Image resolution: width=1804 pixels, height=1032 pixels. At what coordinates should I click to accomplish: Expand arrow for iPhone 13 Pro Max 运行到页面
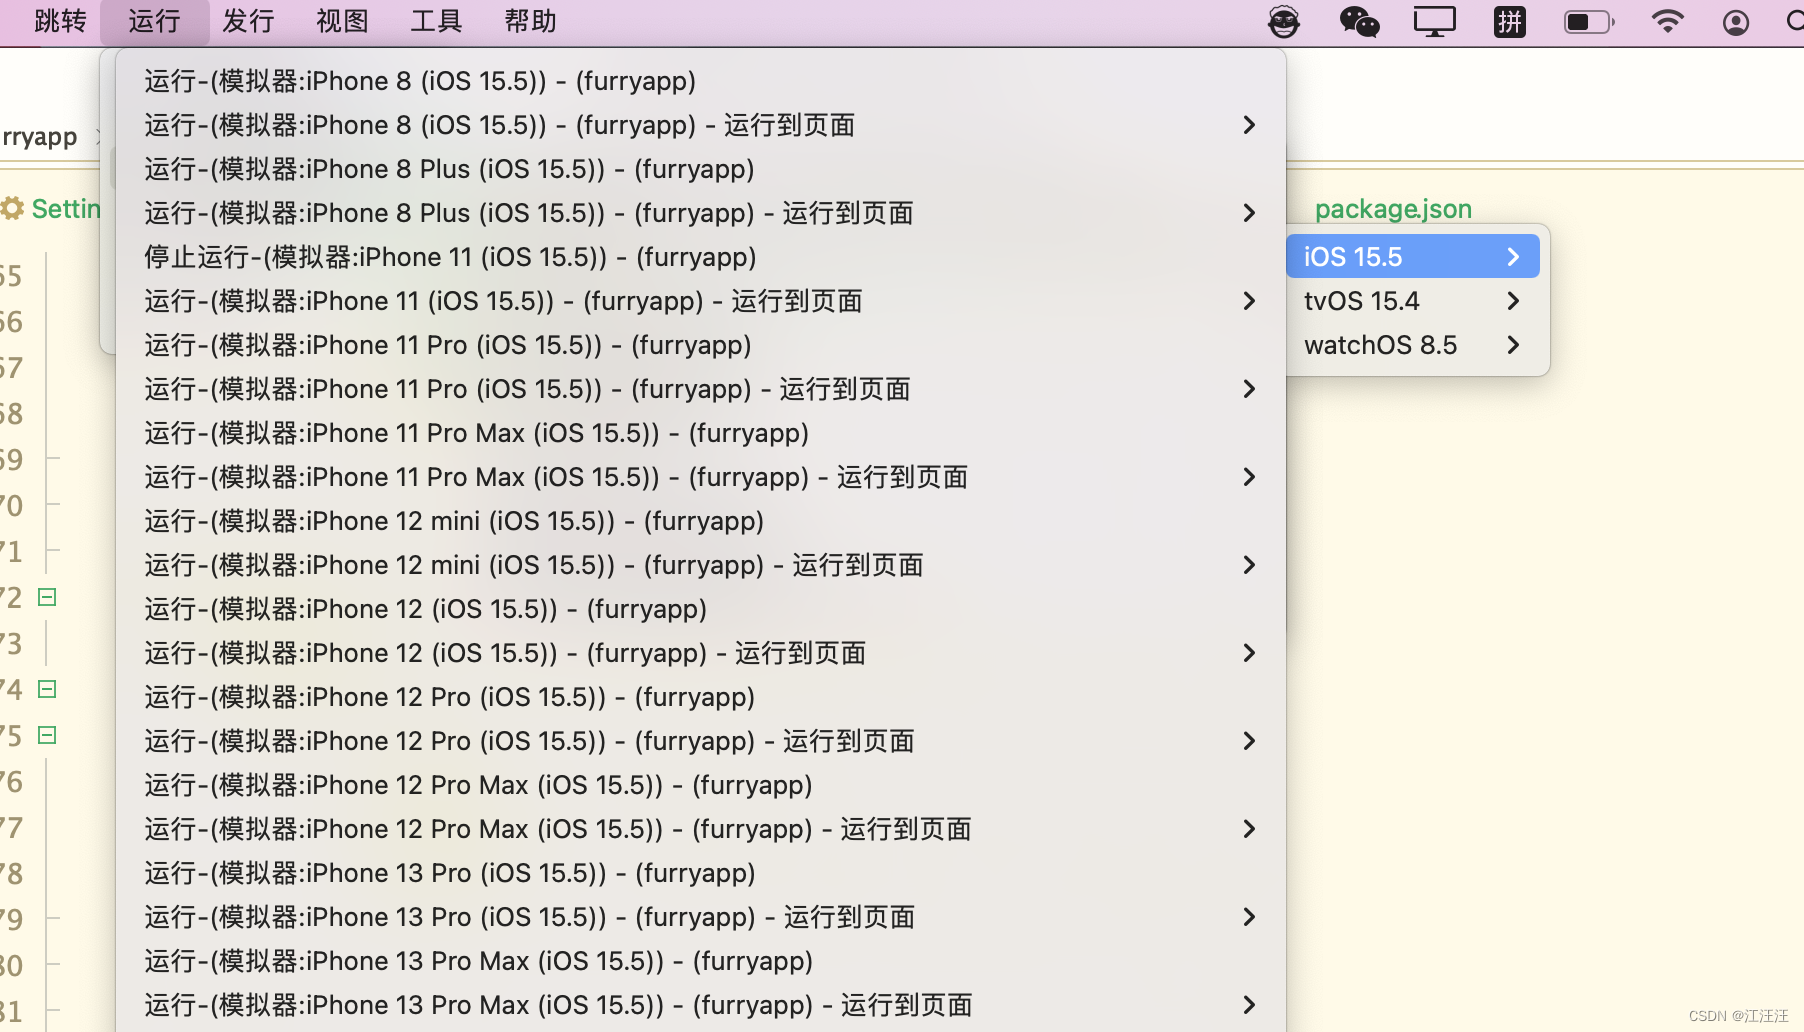coord(1249,1005)
